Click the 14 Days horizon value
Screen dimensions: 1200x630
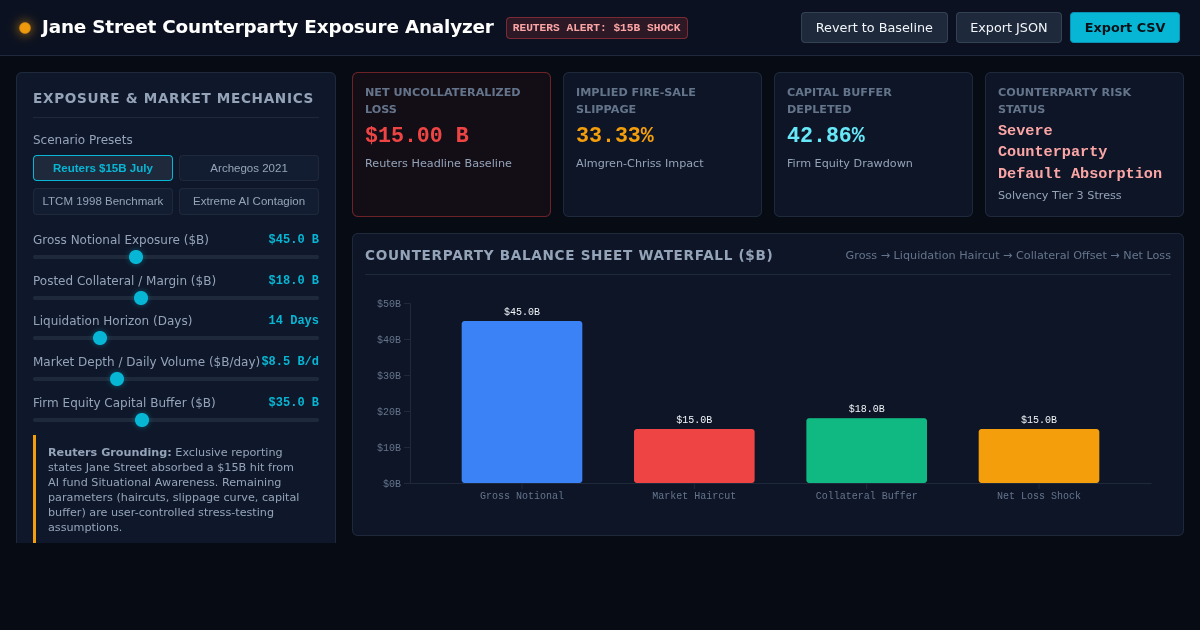pos(293,321)
